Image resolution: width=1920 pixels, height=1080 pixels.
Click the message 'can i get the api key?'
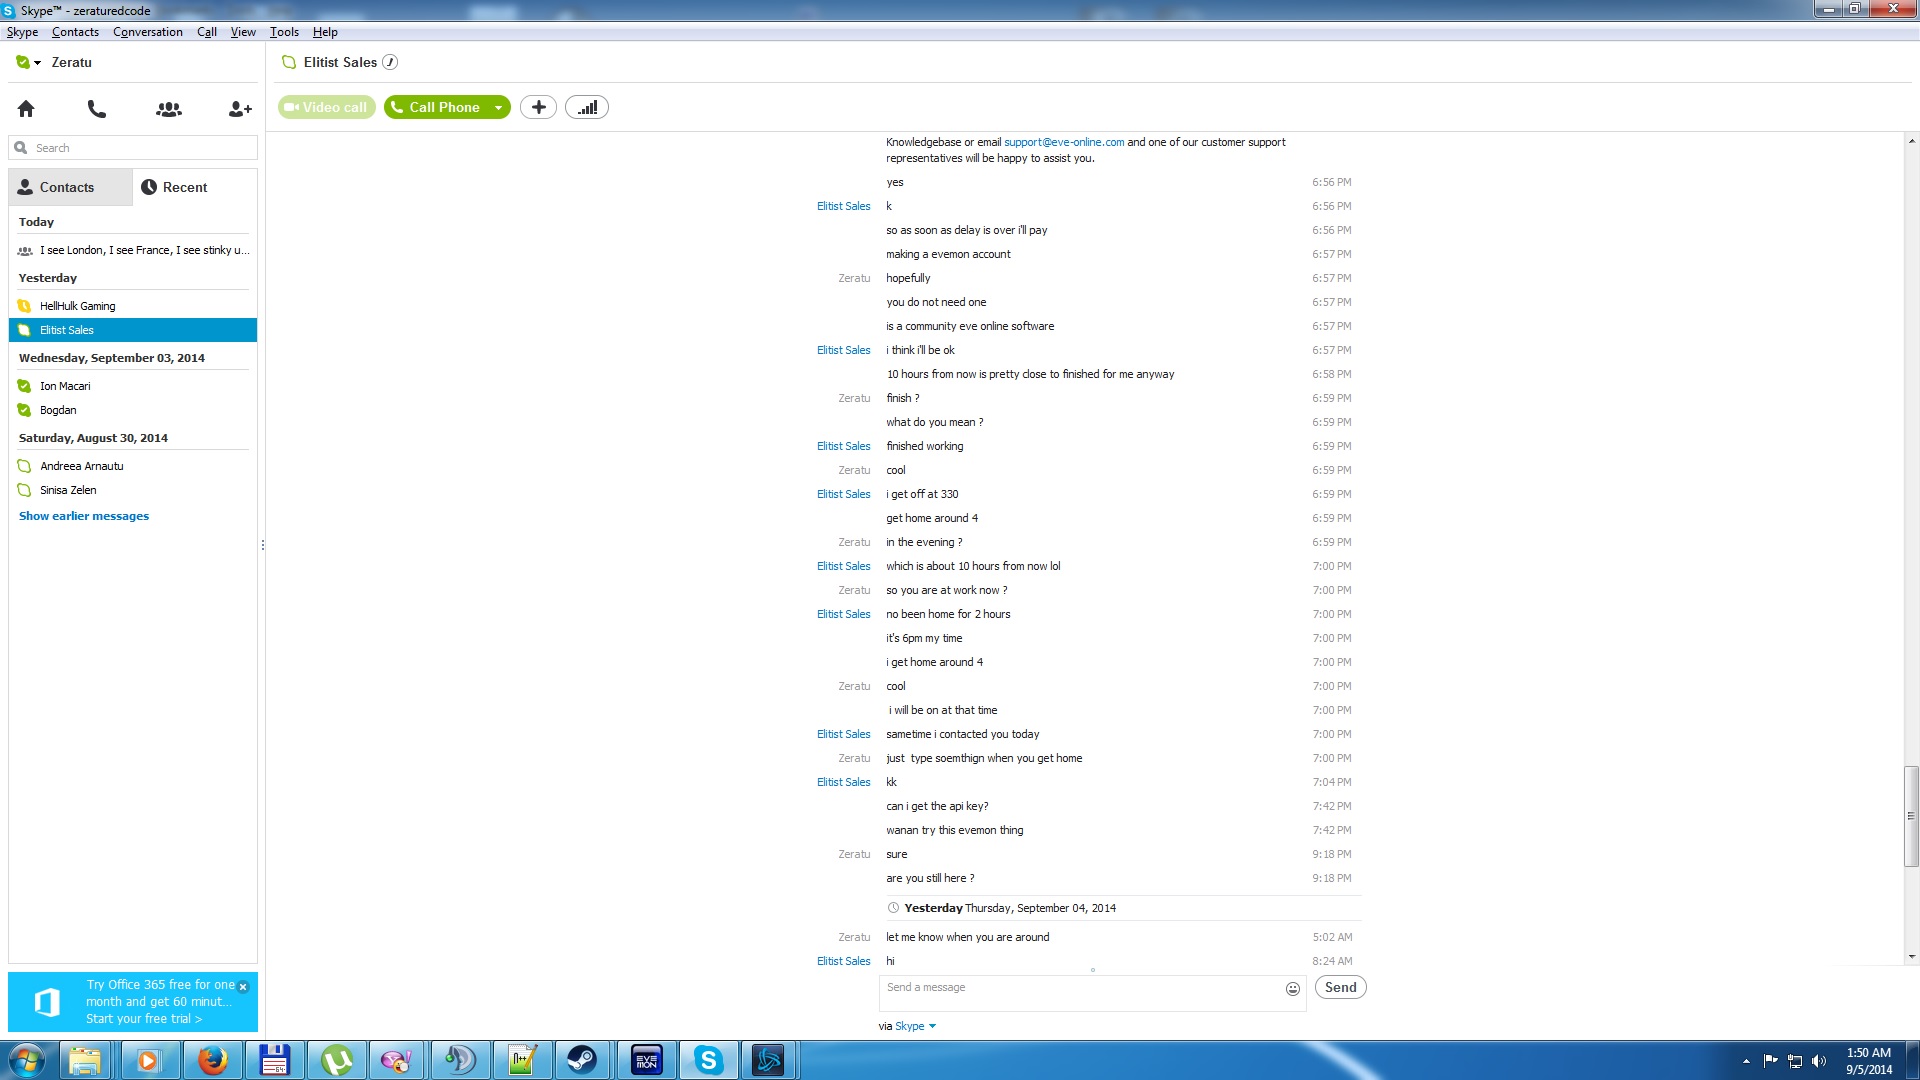(937, 806)
